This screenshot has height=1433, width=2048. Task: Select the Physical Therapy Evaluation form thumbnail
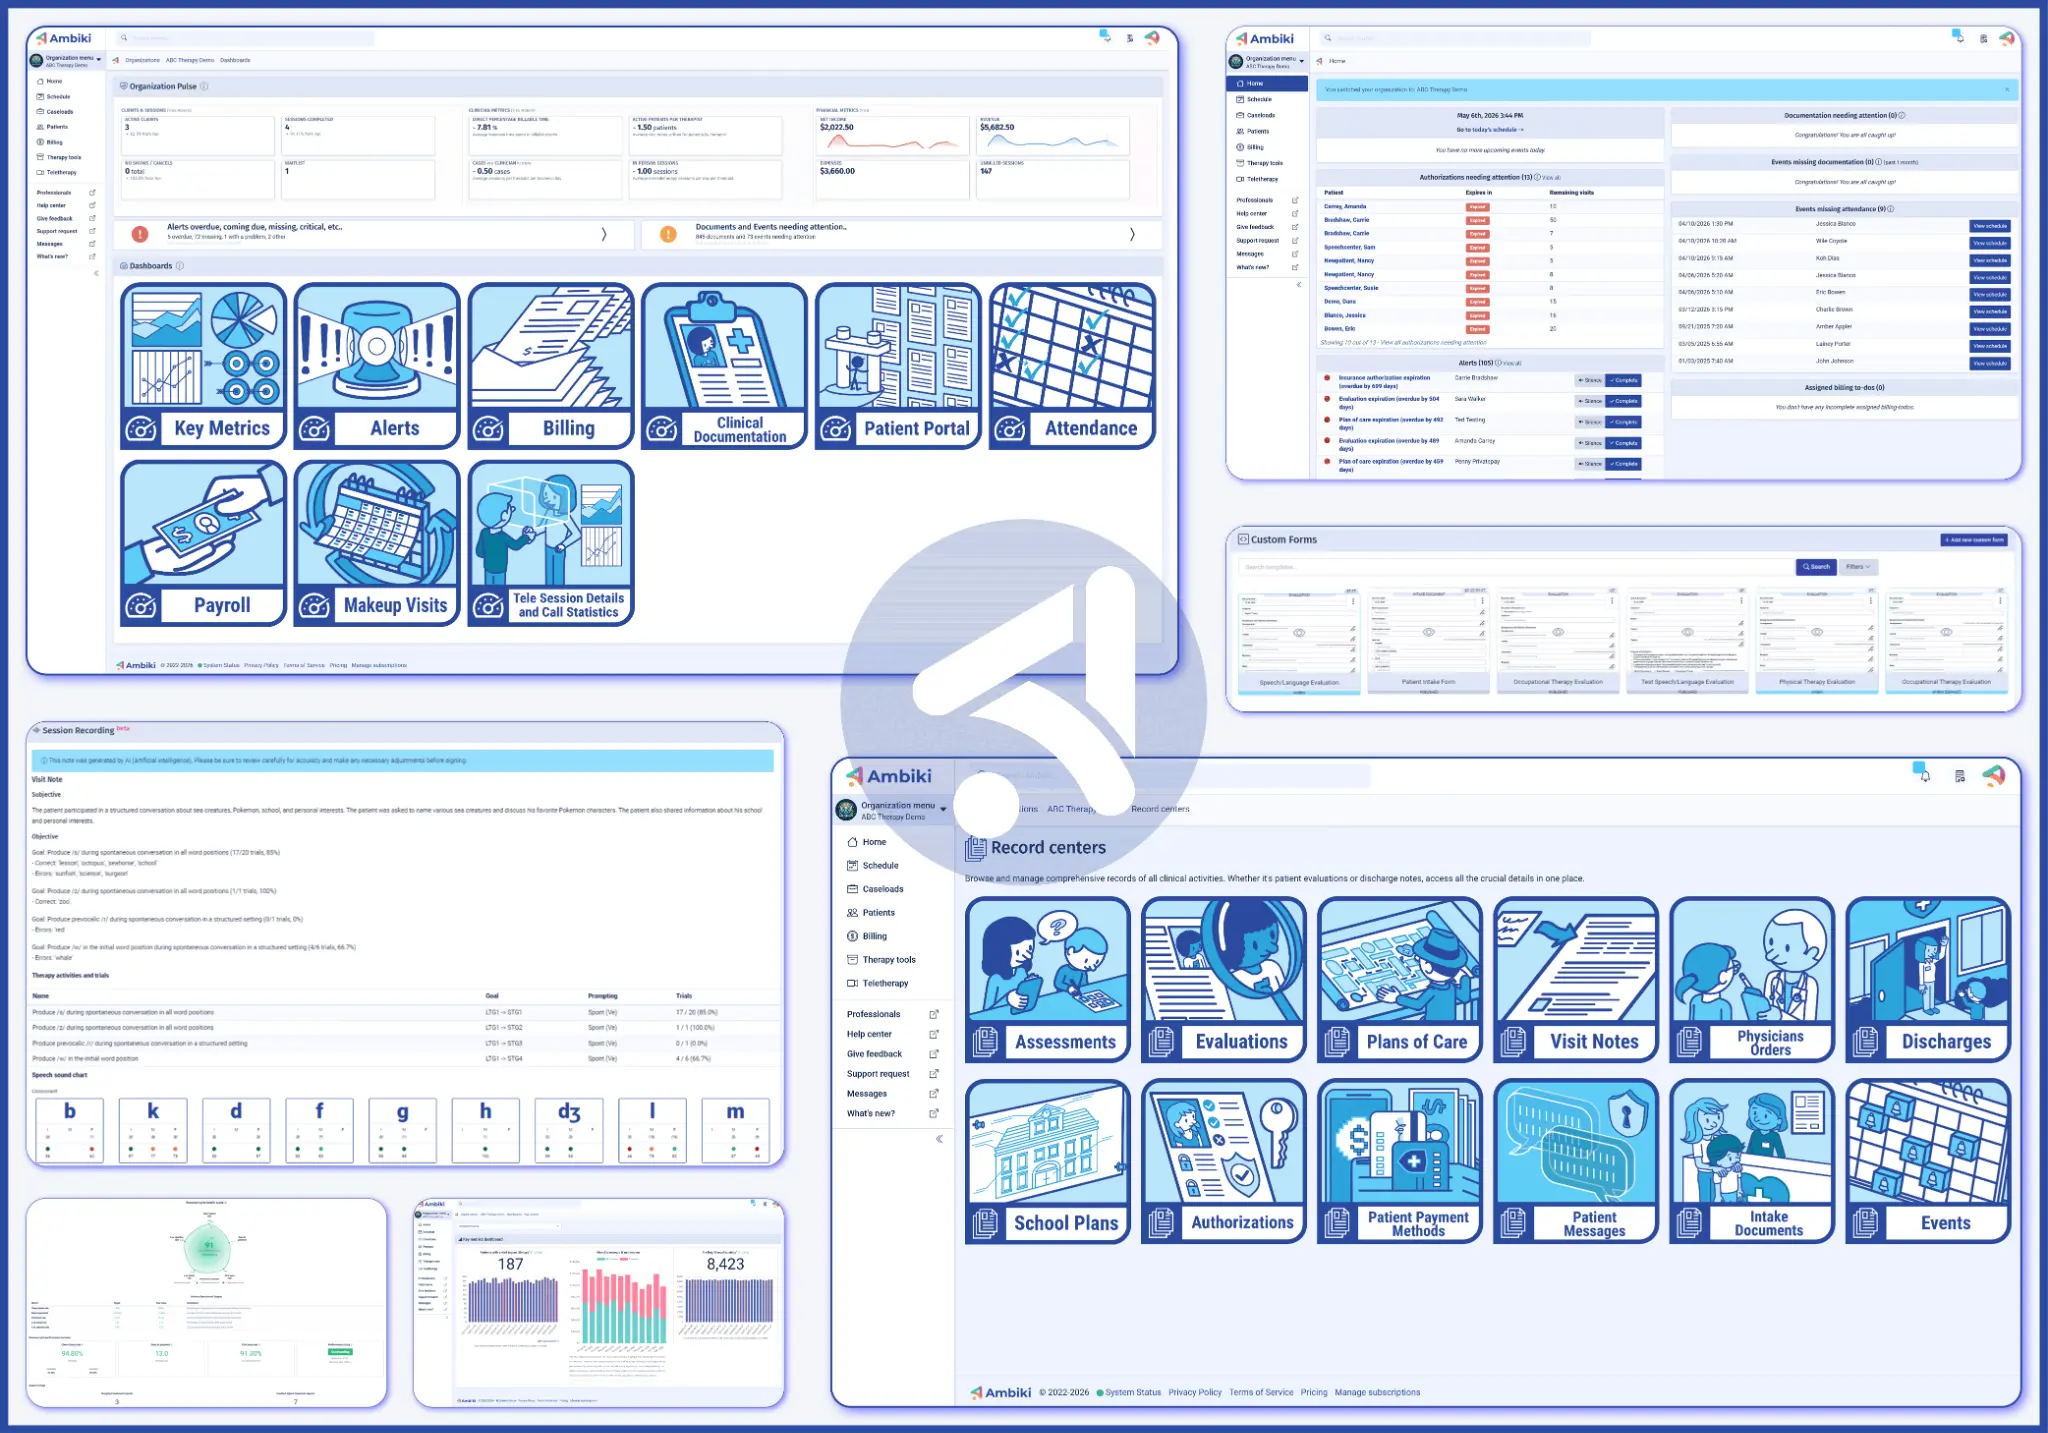click(x=1817, y=641)
